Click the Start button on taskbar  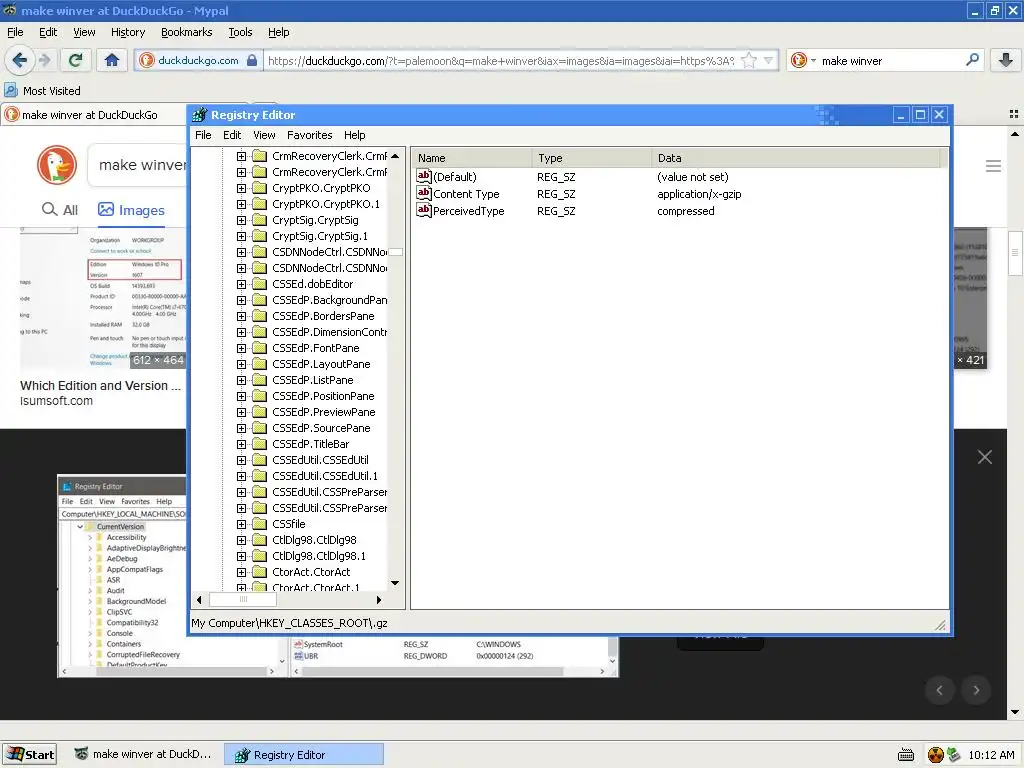(x=29, y=754)
